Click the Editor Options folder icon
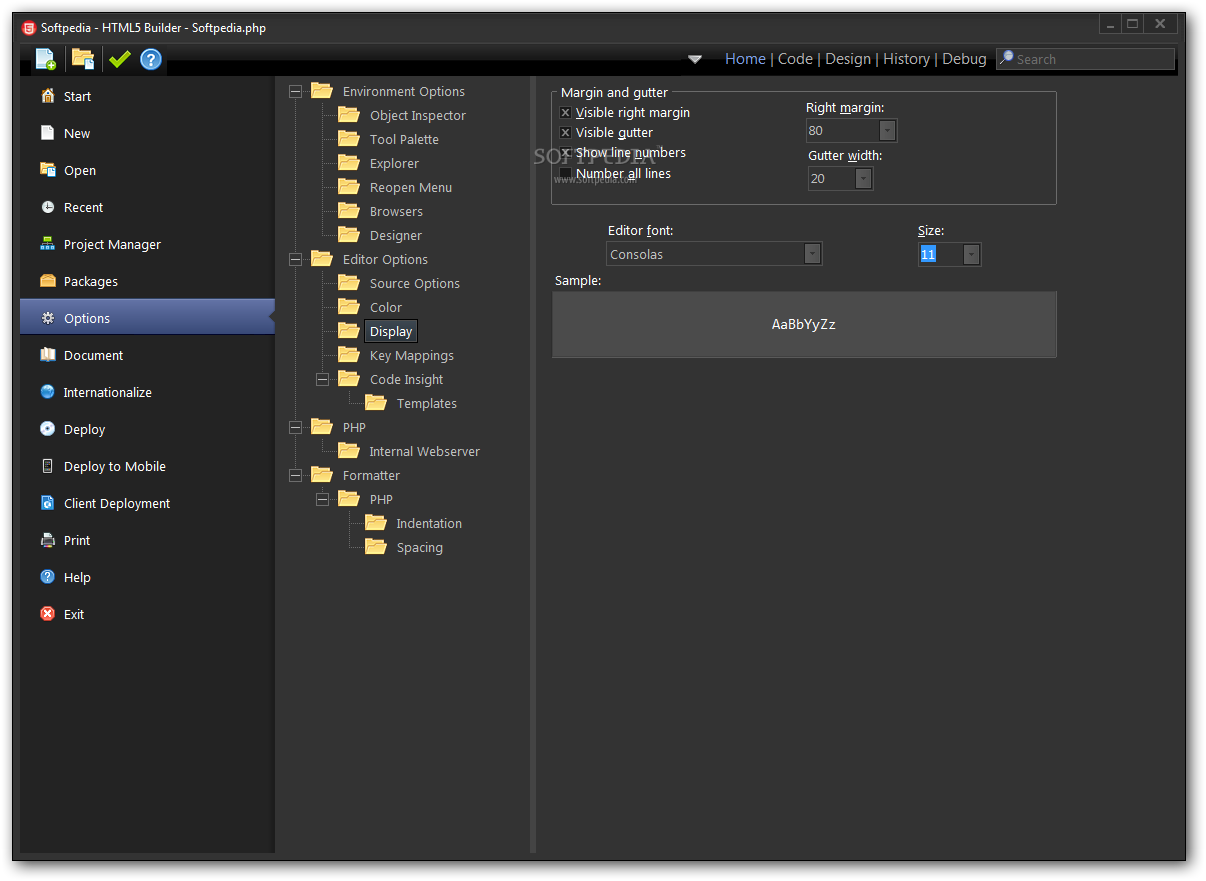The height and width of the screenshot is (881, 1206). tap(322, 258)
